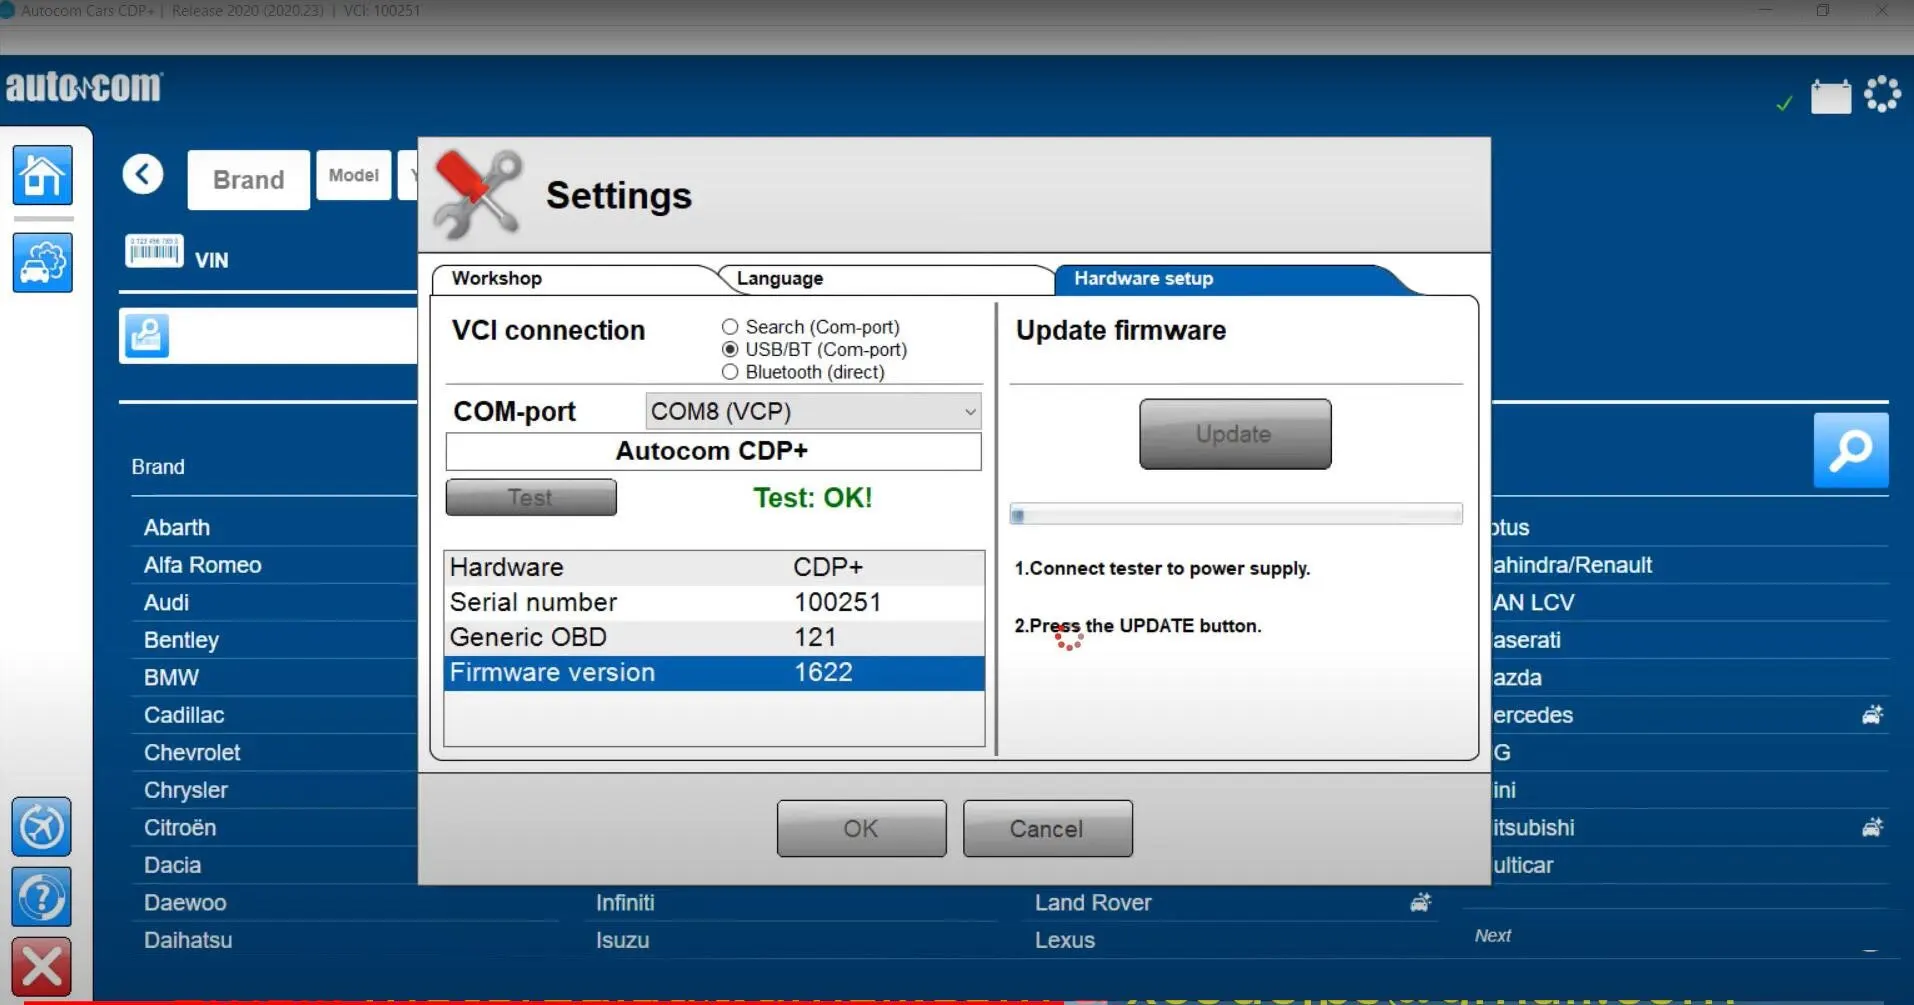Confirm settings with OK button
This screenshot has width=1914, height=1005.
(861, 828)
